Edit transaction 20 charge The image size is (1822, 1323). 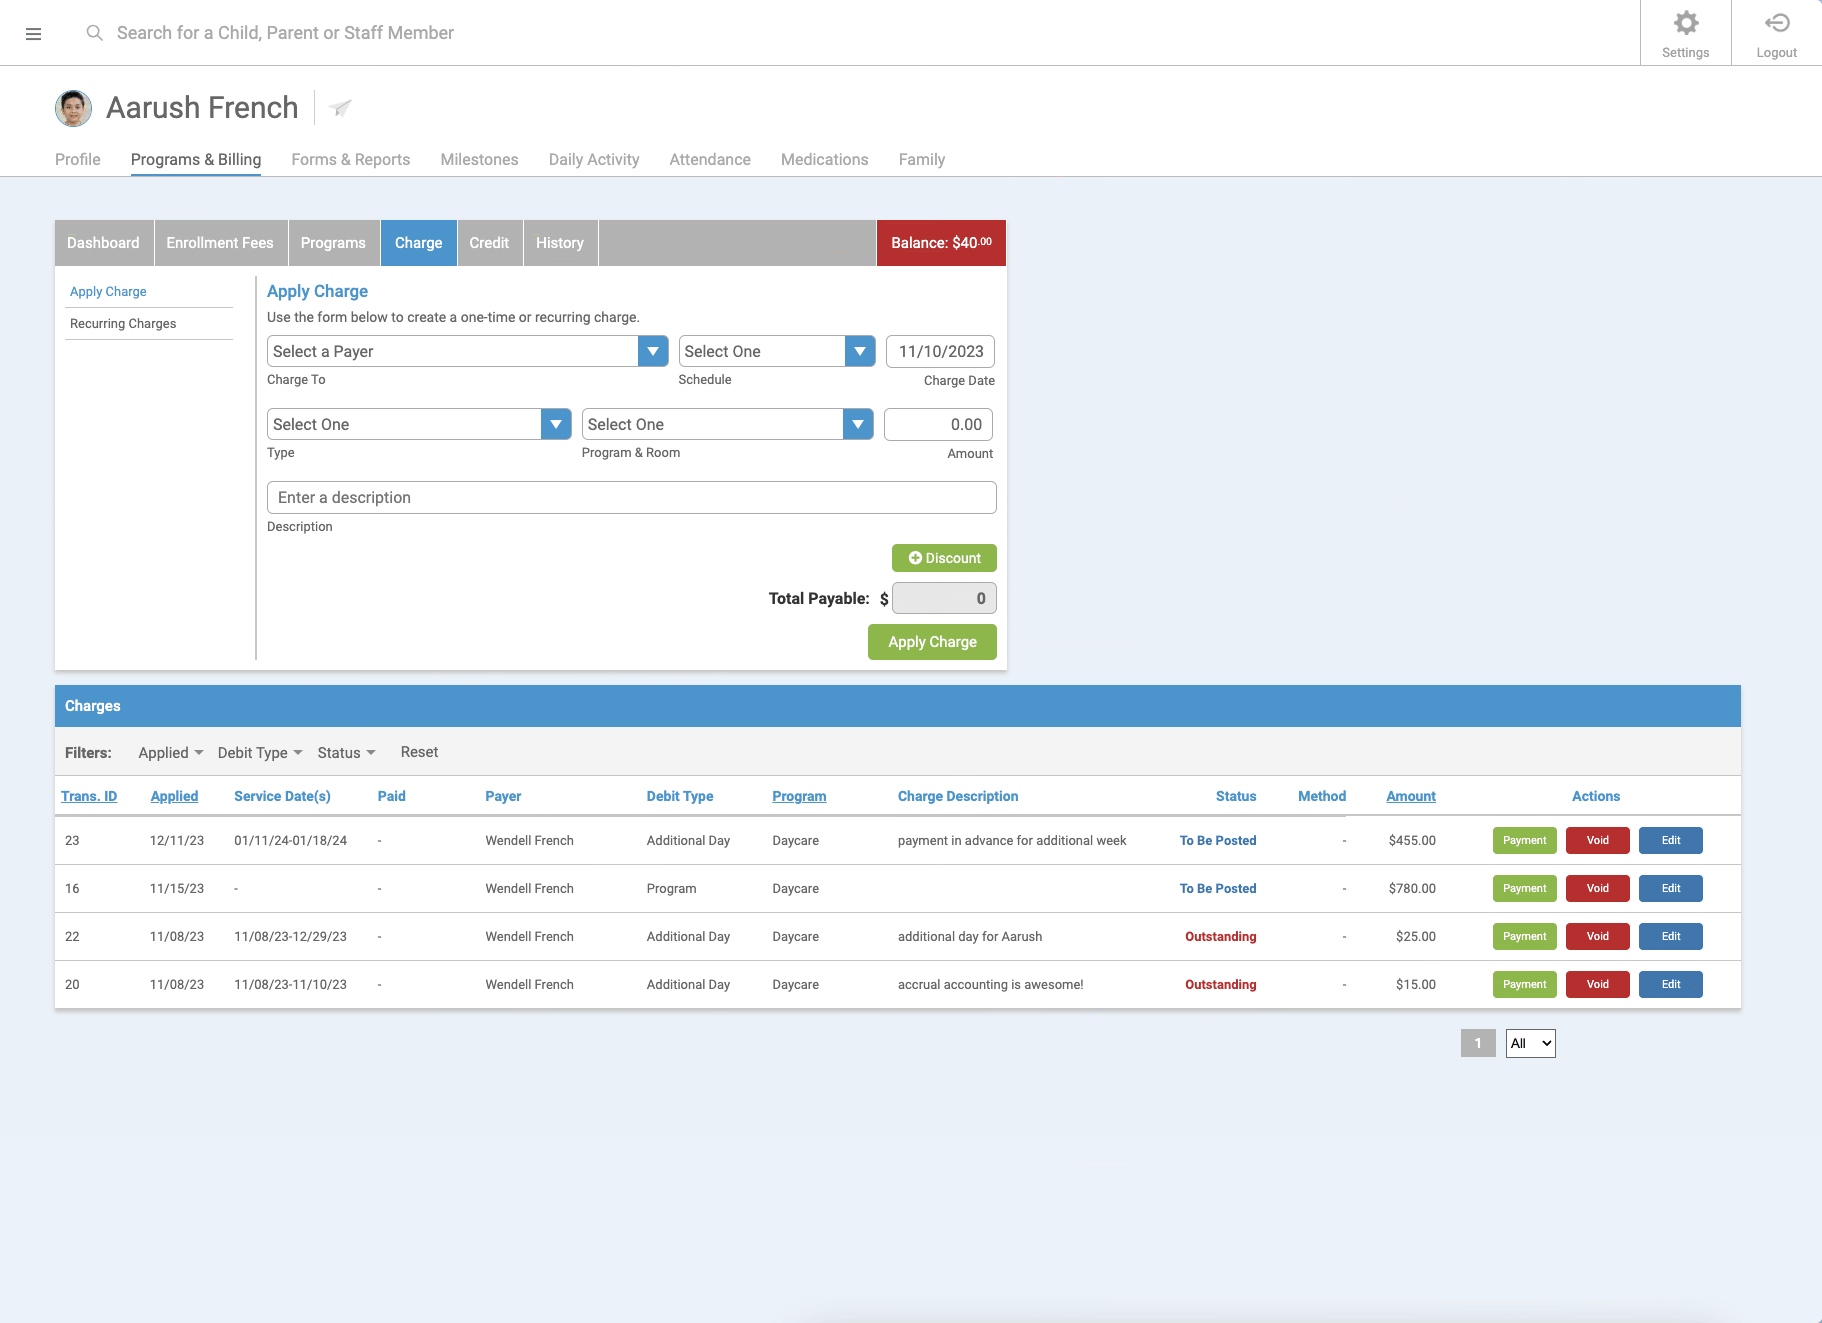1670,985
